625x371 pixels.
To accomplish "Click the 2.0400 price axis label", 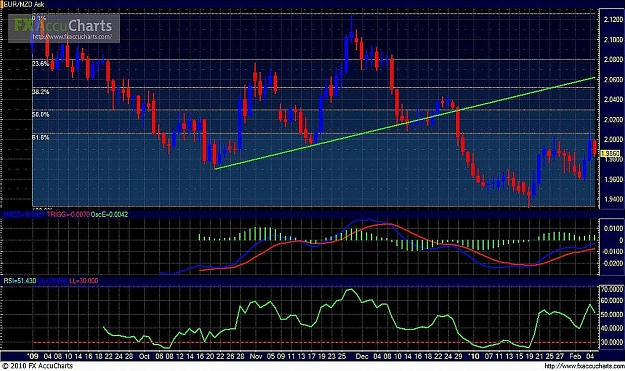I will 613,99.
